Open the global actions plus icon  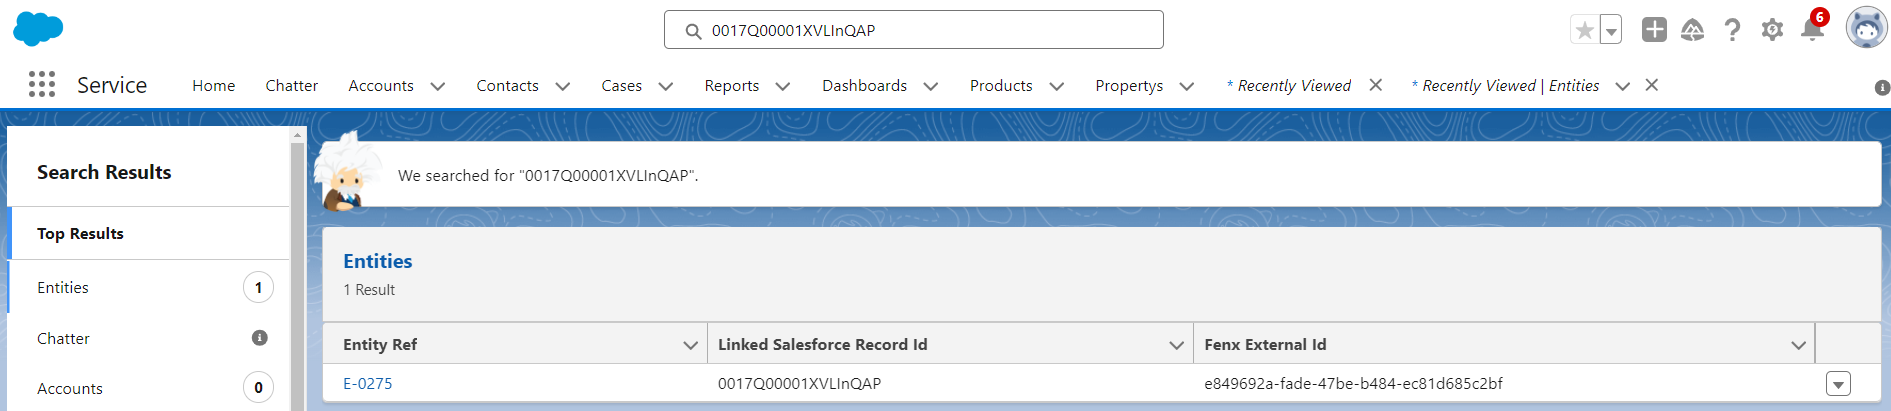pyautogui.click(x=1654, y=30)
